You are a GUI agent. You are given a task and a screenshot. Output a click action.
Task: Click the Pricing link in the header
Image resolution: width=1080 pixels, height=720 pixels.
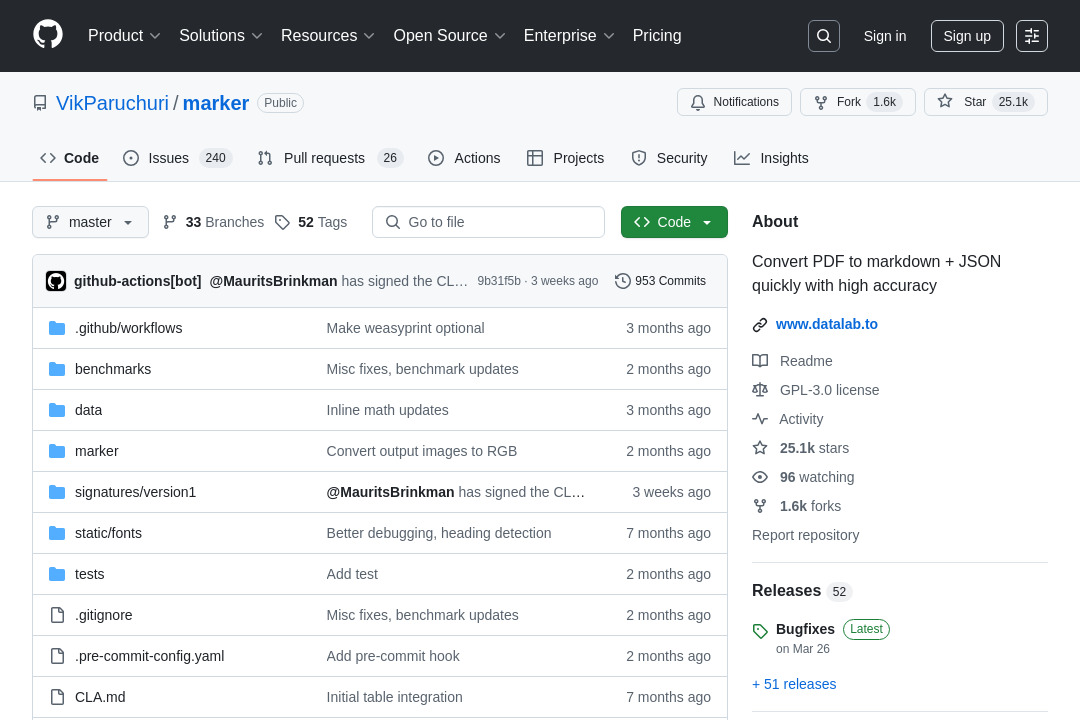(657, 36)
